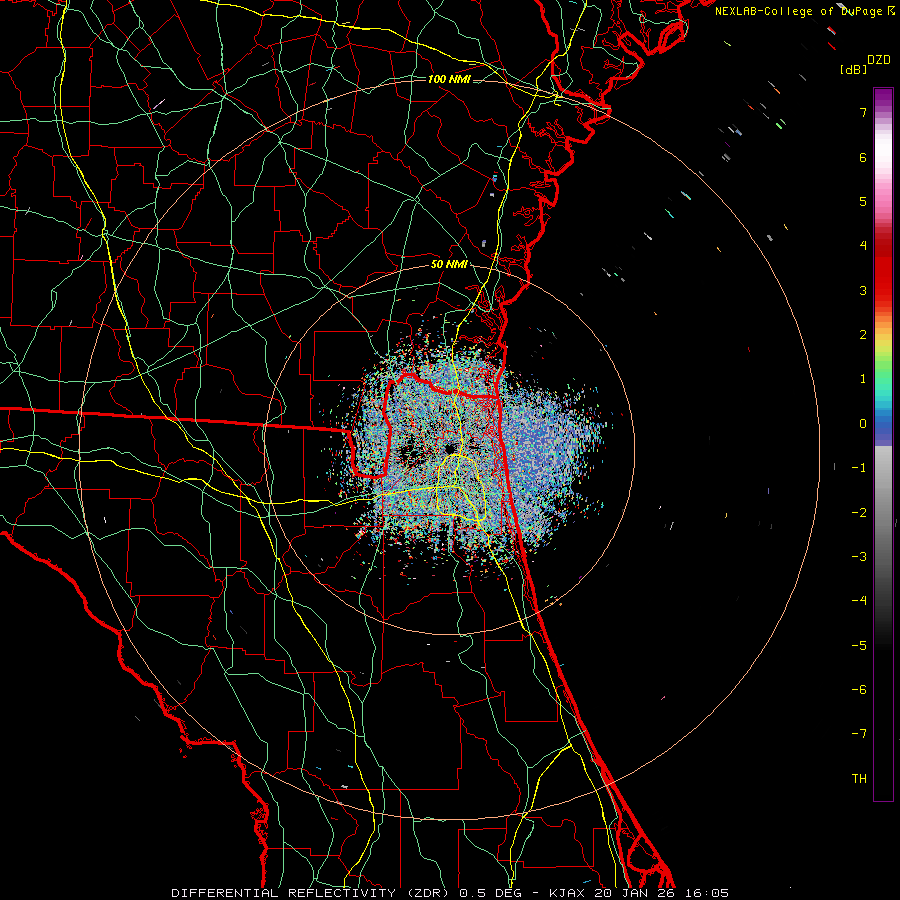Screen dimensions: 900x900
Task: Click the -1 value on color scale
Action: click(x=859, y=468)
